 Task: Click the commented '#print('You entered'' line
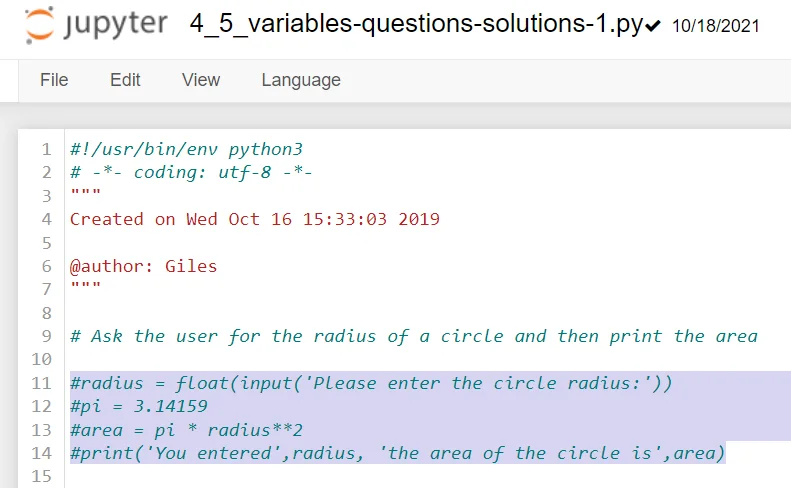(x=397, y=453)
